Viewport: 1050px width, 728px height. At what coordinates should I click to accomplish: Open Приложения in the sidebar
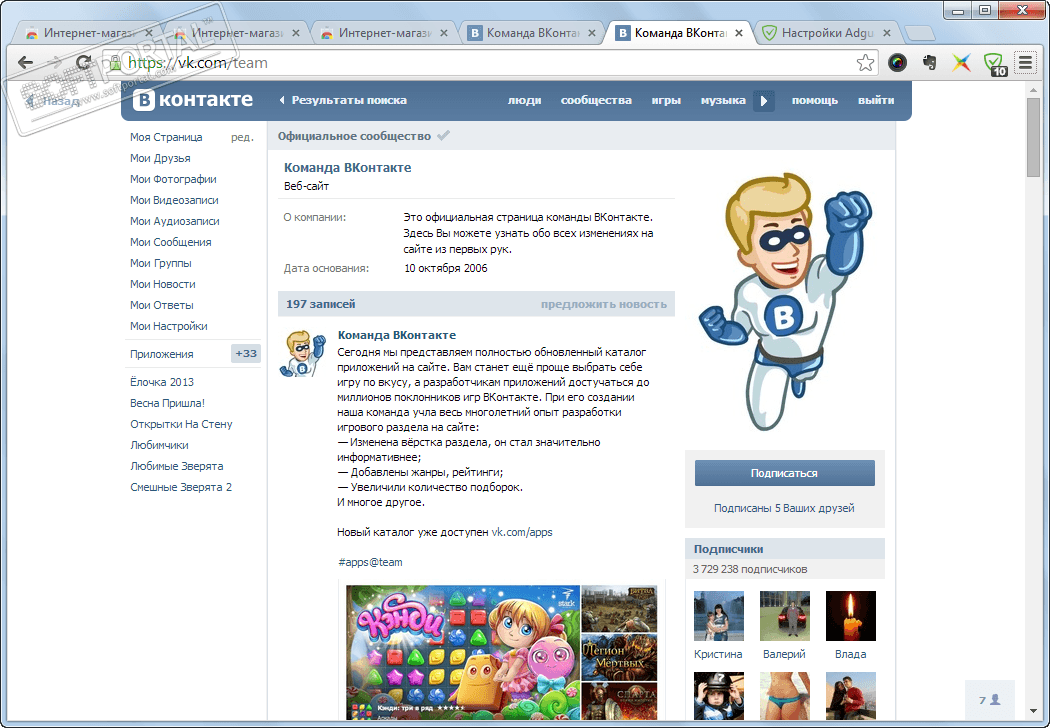(x=161, y=354)
